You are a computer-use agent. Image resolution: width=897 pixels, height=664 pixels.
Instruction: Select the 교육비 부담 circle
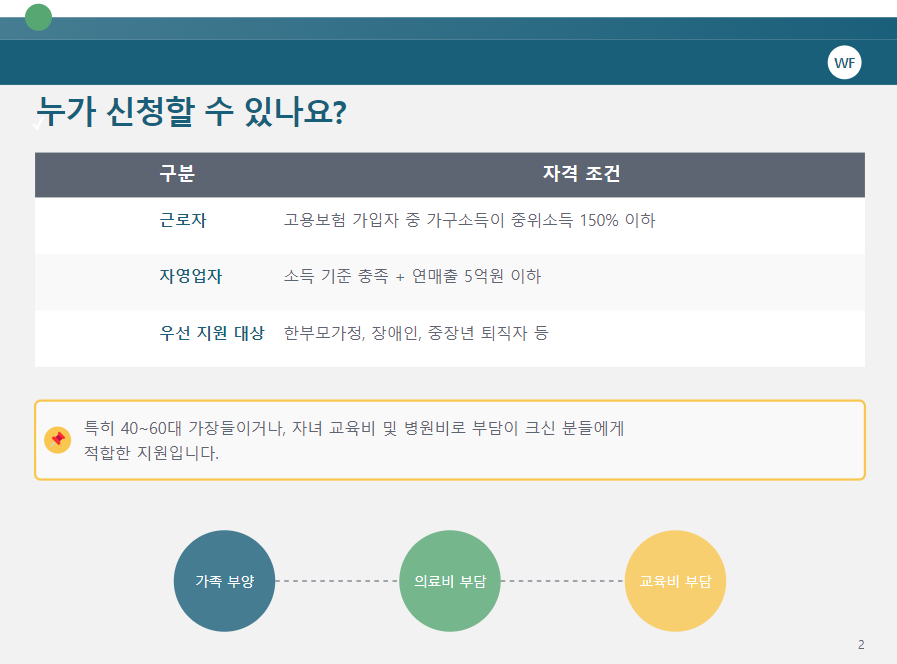[675, 581]
